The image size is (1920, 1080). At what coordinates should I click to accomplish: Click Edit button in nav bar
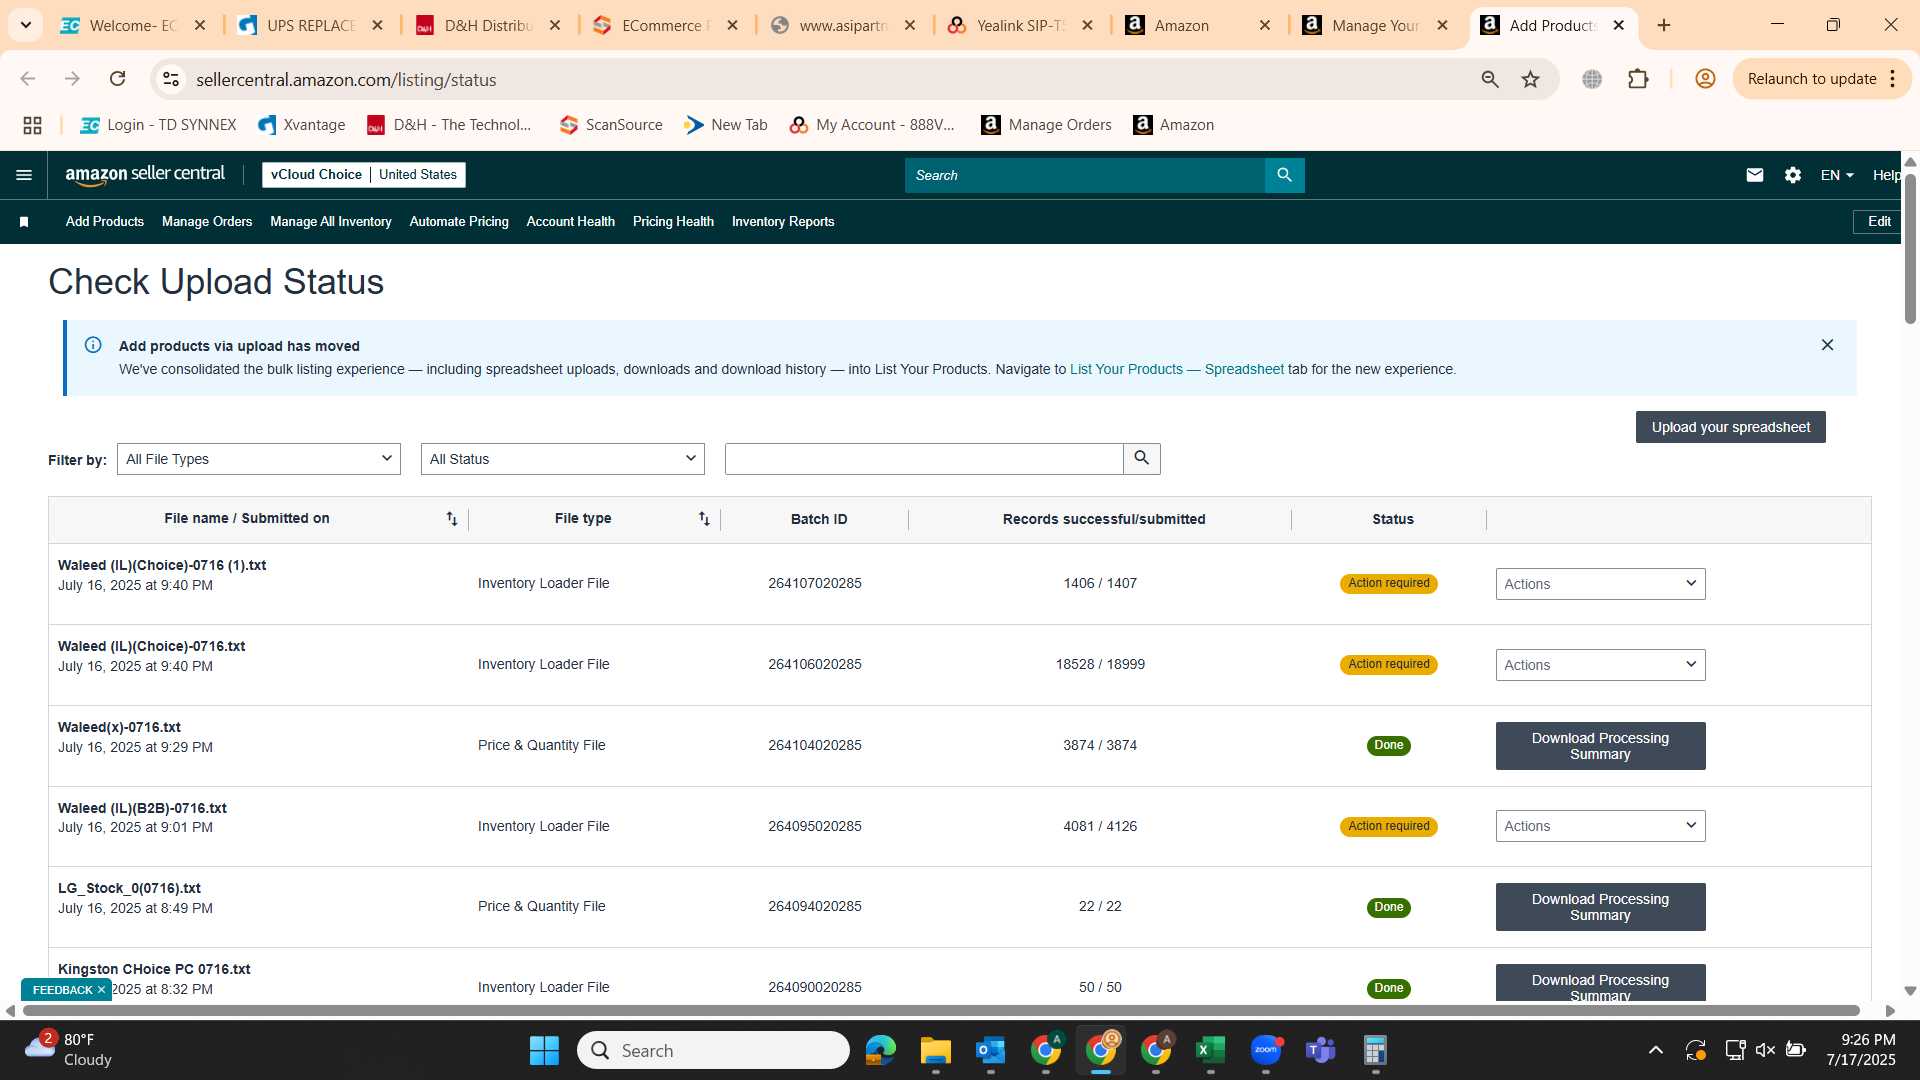(x=1878, y=222)
